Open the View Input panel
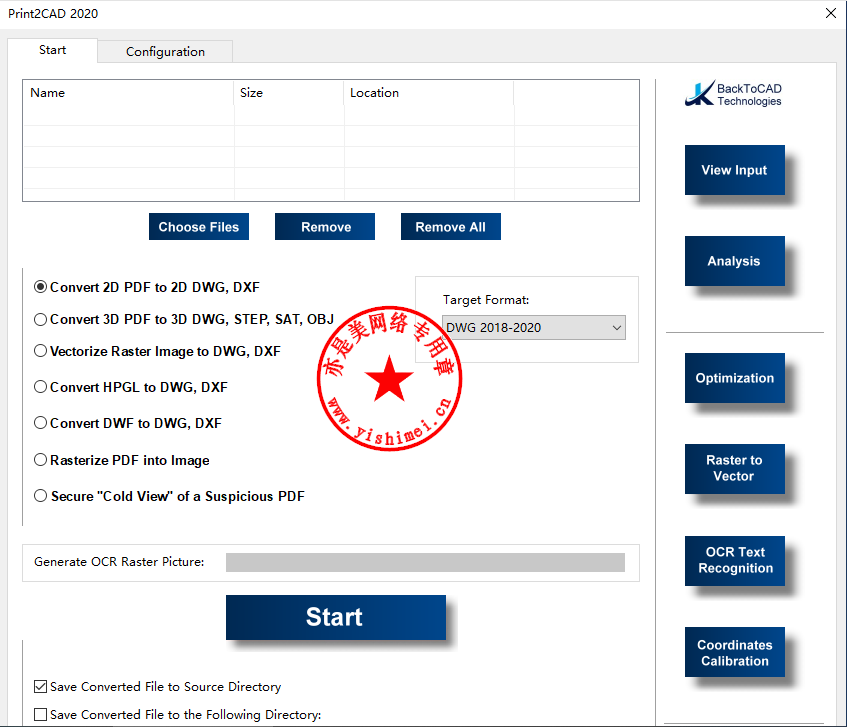The width and height of the screenshot is (847, 727). tap(735, 170)
